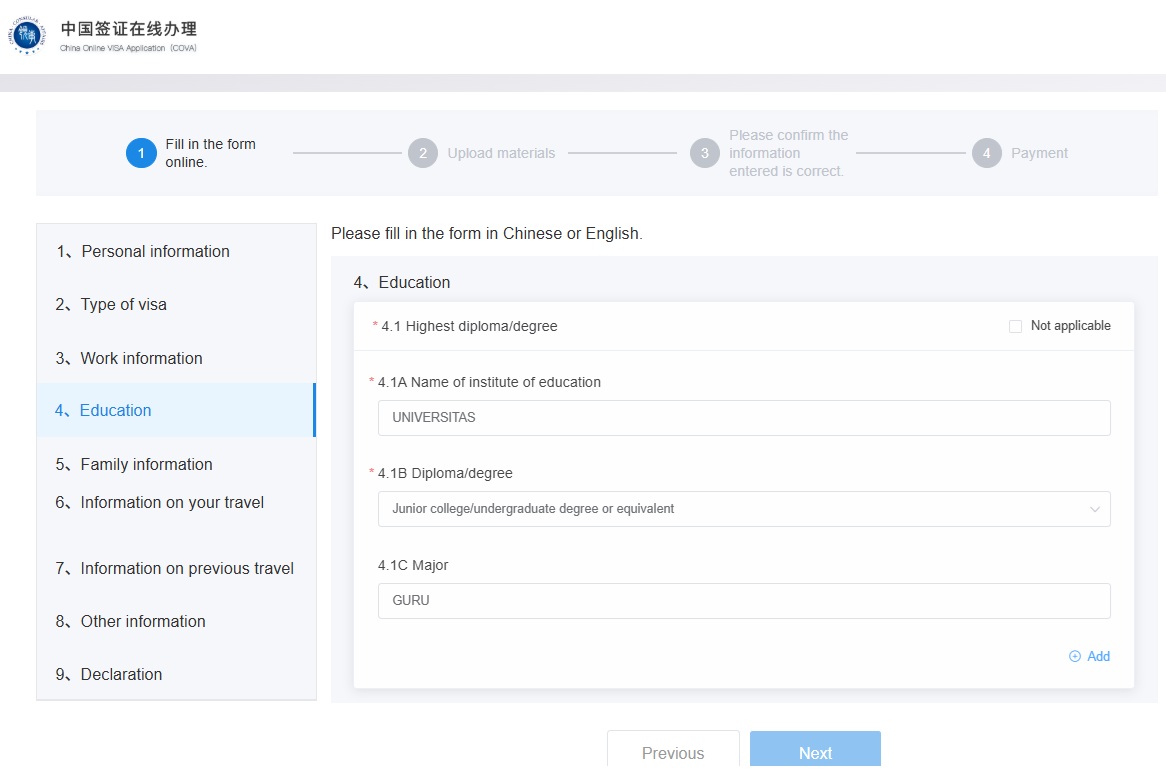Image resolution: width=1166 pixels, height=780 pixels.
Task: Jump to the Declaration section
Action: (121, 674)
